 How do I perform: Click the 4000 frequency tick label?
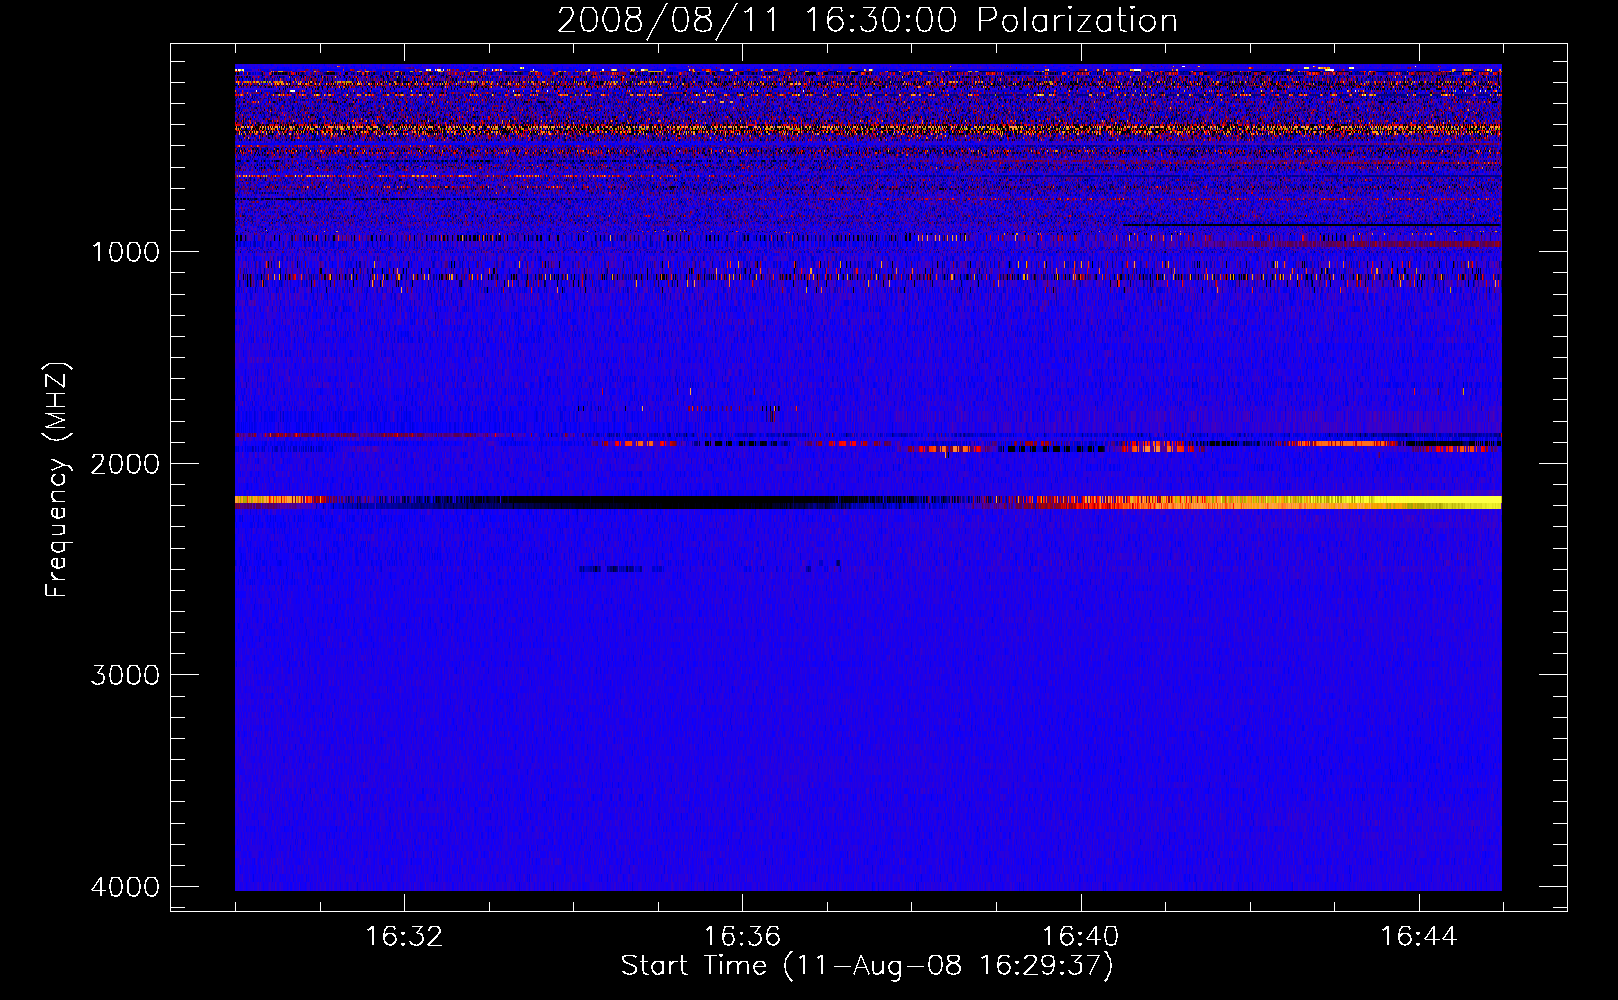125,887
